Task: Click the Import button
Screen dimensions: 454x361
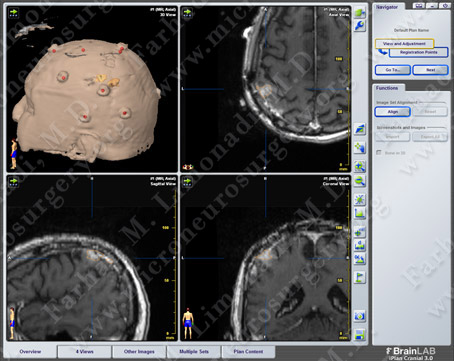Action: (393, 137)
